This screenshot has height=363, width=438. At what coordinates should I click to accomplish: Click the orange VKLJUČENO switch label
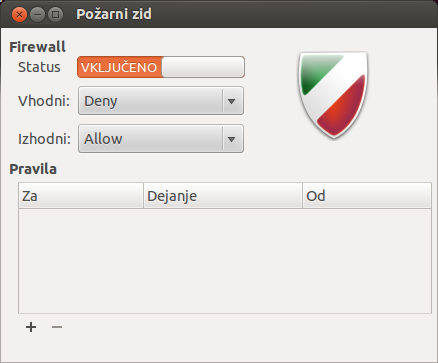pos(119,68)
